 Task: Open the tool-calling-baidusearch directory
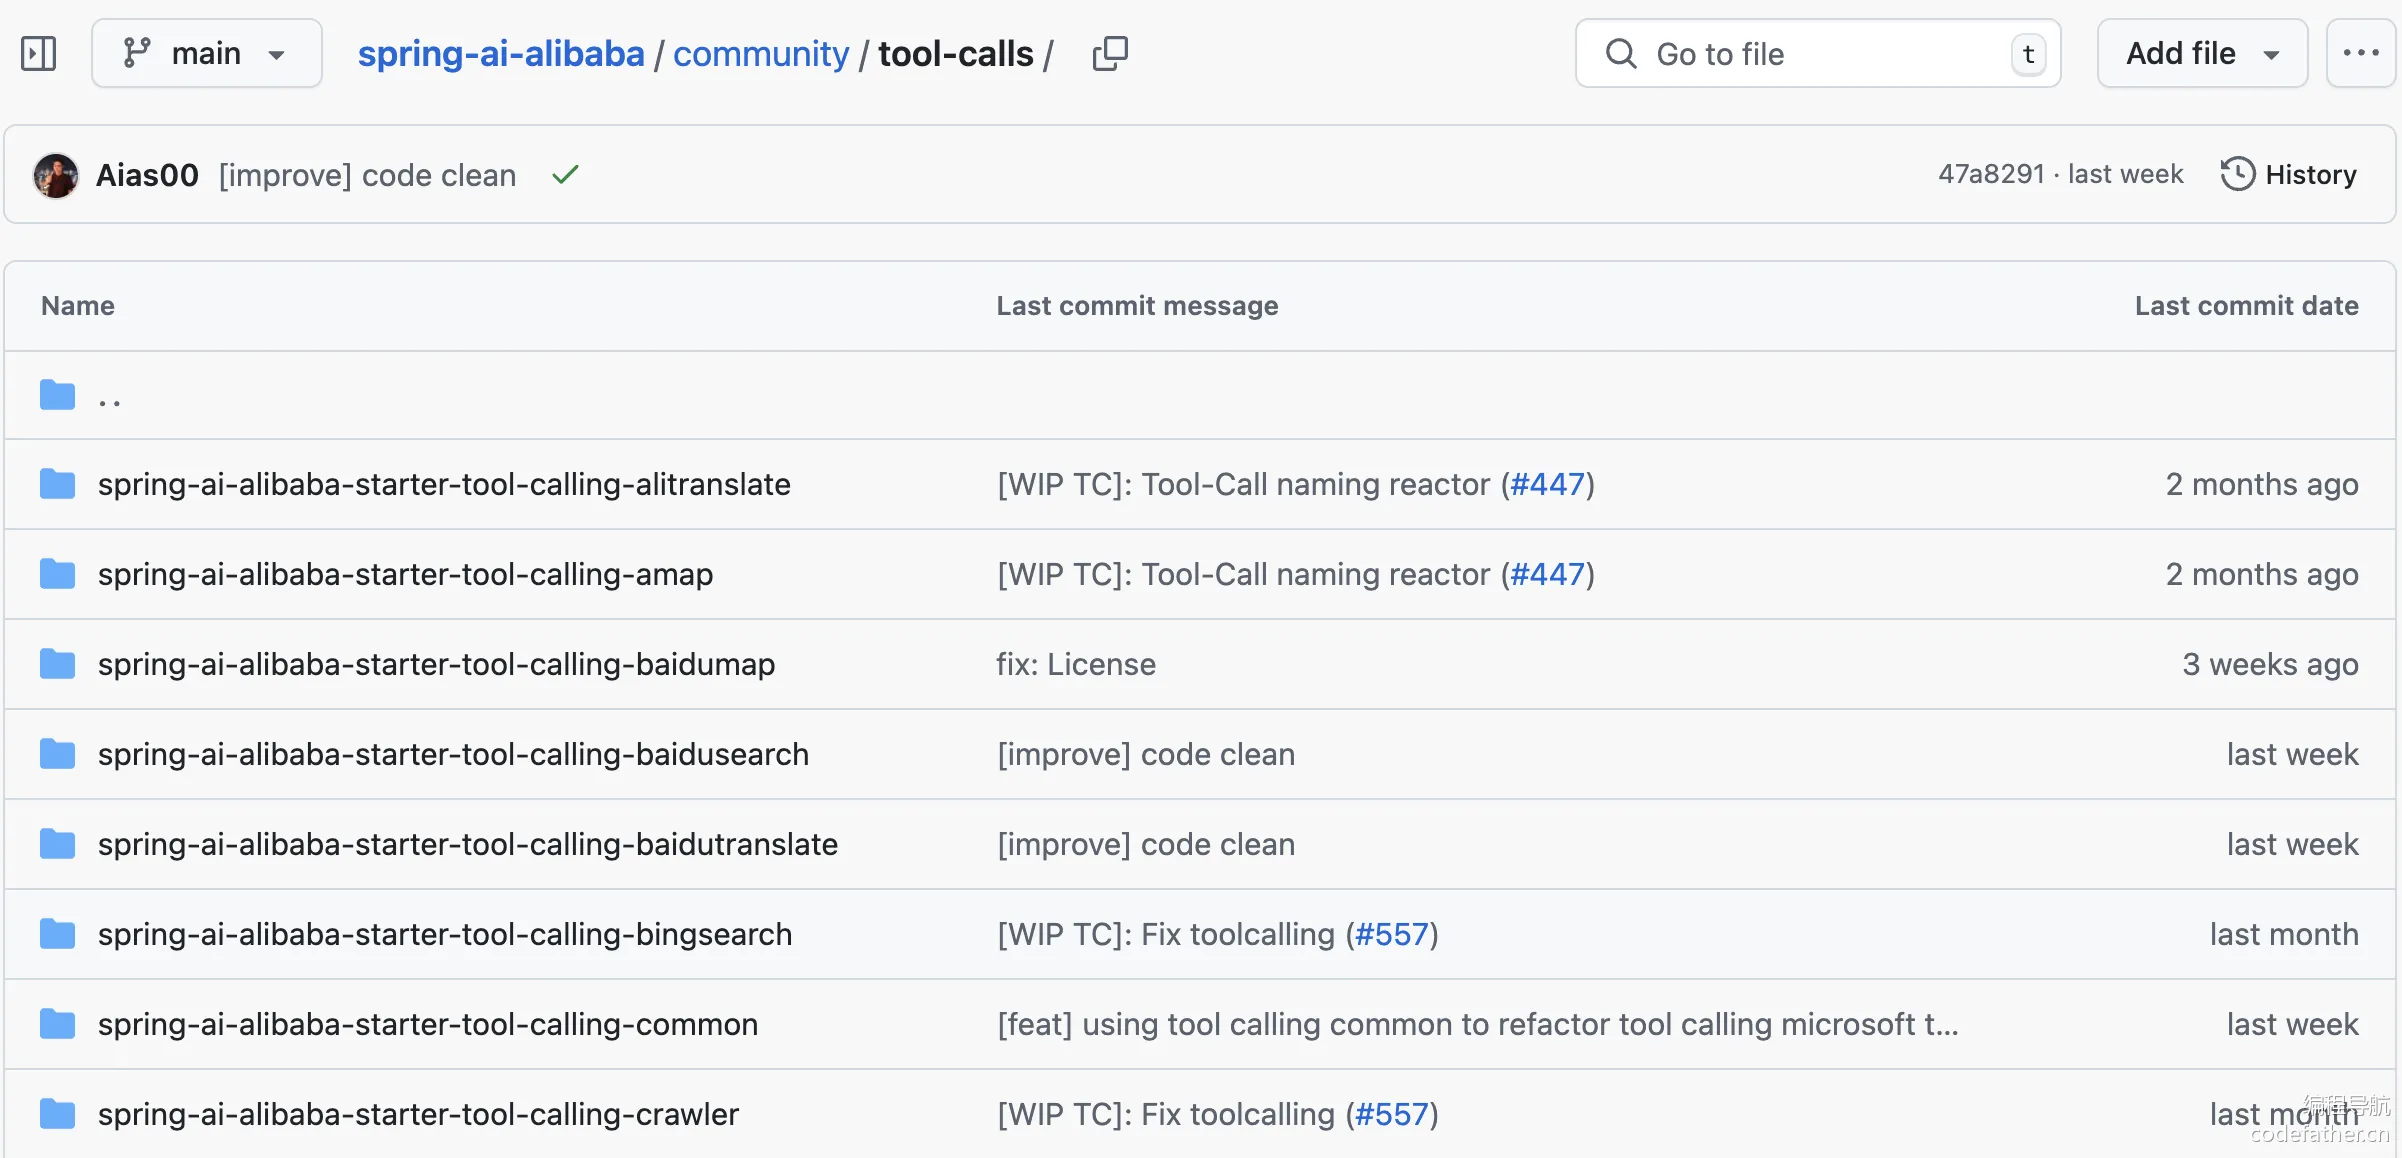453,754
